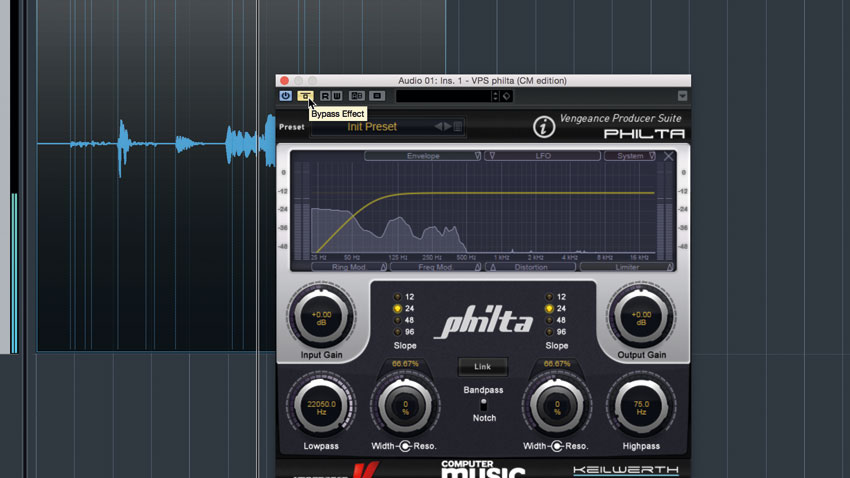The image size is (850, 478).
Task: Go to previous Philta preset arrow
Action: (x=438, y=127)
